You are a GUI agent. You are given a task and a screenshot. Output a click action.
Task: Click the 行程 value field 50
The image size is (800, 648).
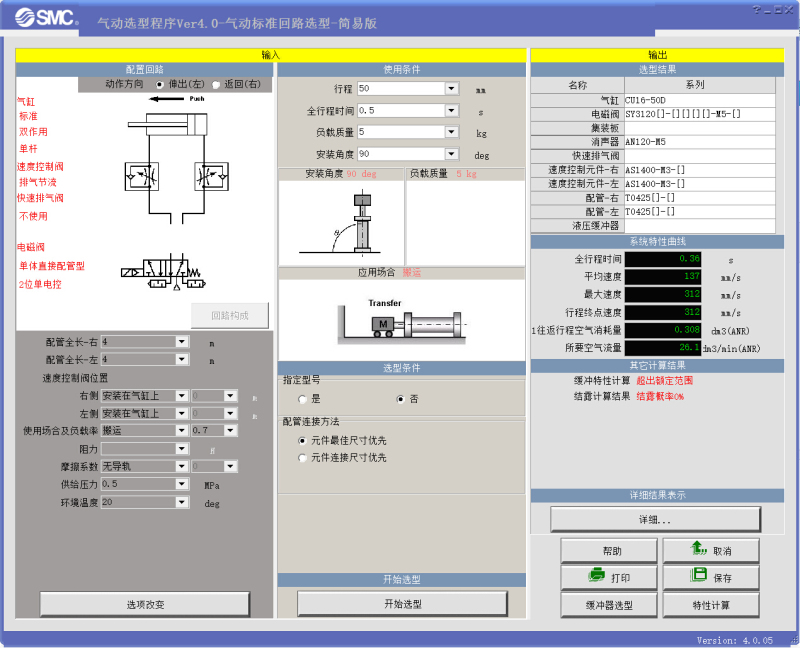click(x=401, y=88)
